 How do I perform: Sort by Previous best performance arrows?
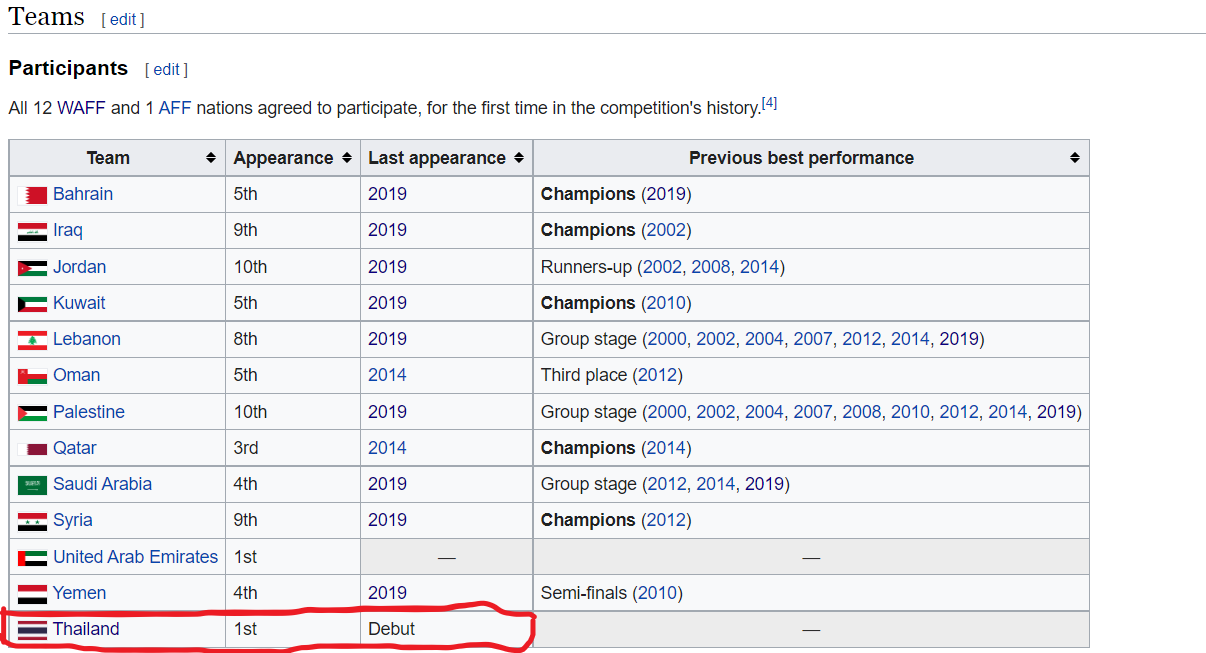[x=1075, y=158]
